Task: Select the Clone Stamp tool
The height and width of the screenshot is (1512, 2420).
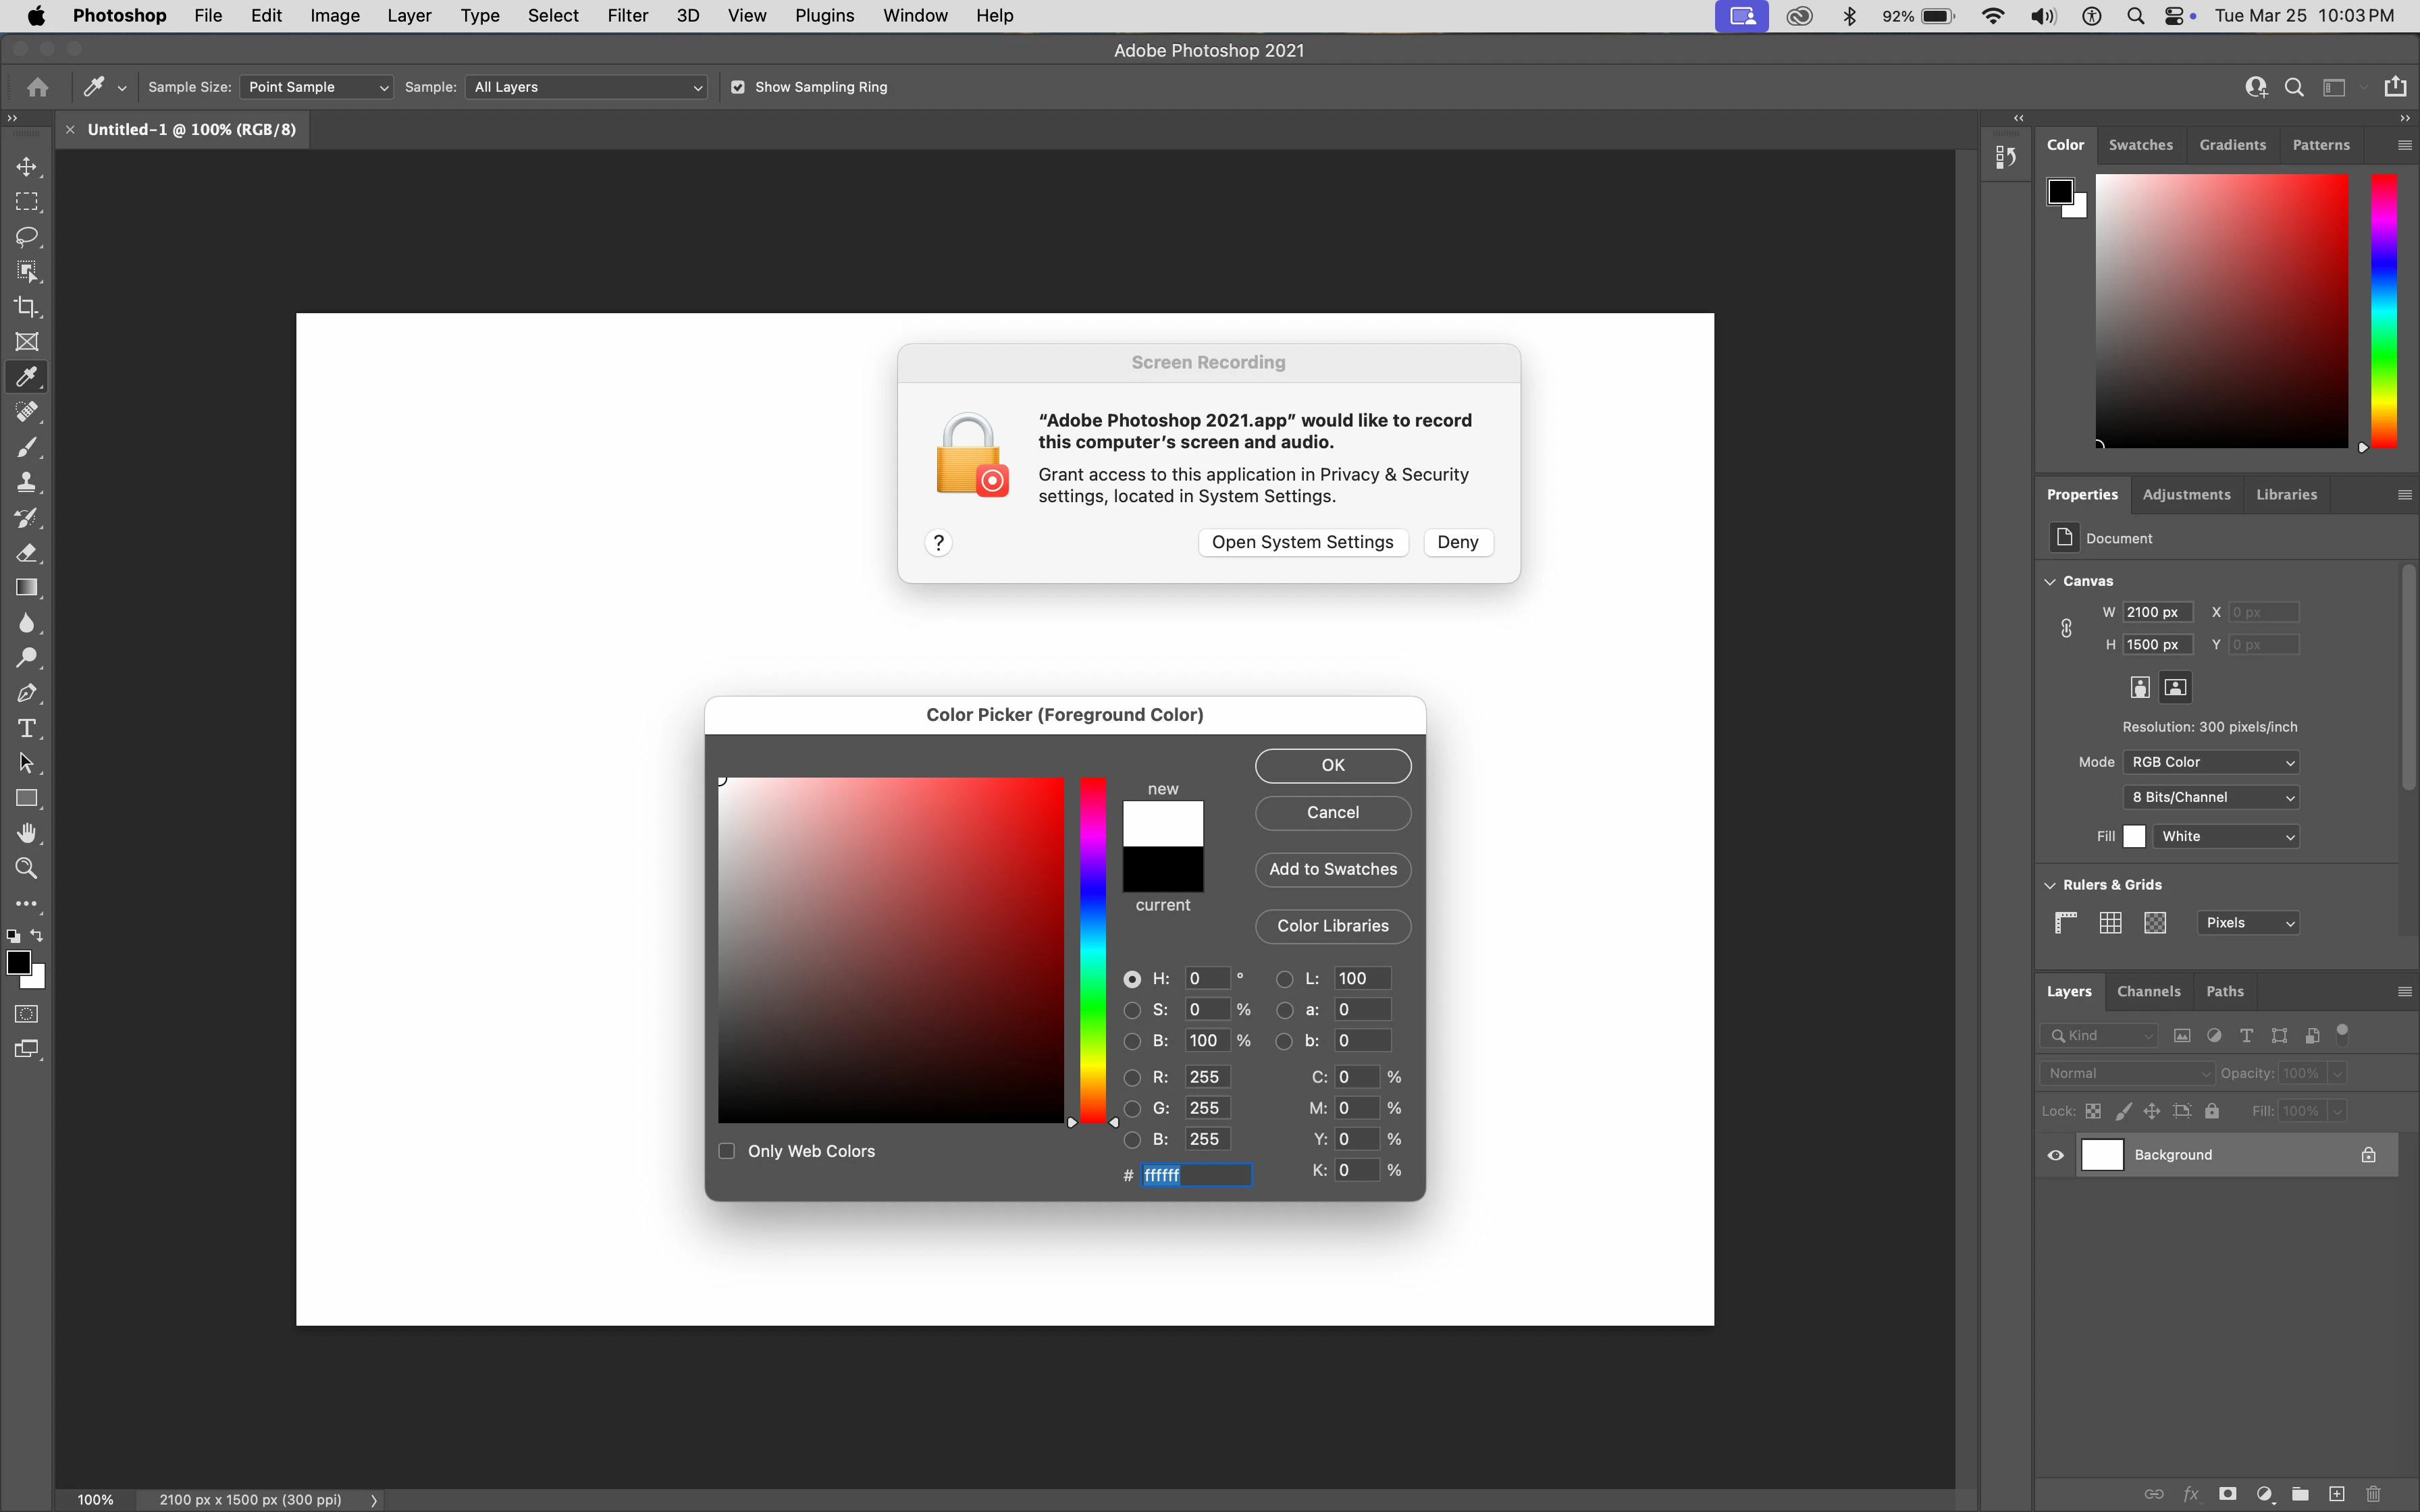Action: tap(27, 482)
